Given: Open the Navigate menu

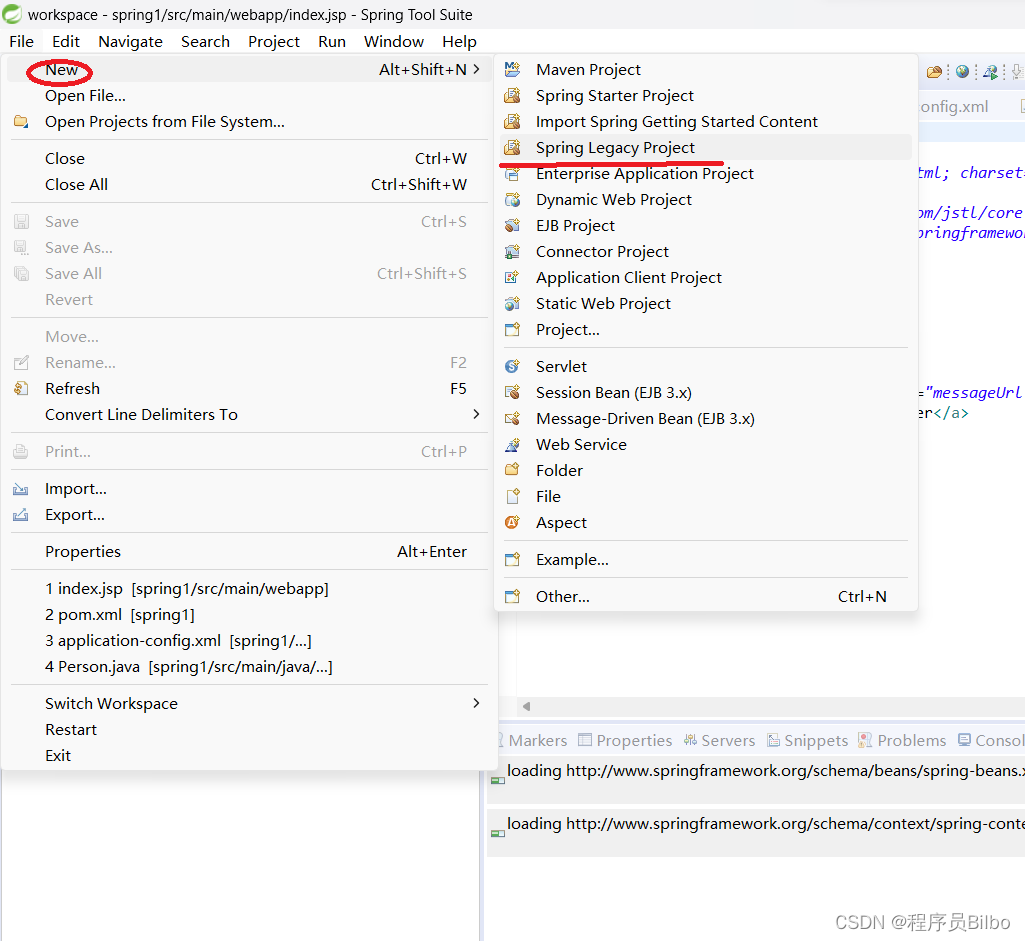Looking at the screenshot, I should point(131,42).
